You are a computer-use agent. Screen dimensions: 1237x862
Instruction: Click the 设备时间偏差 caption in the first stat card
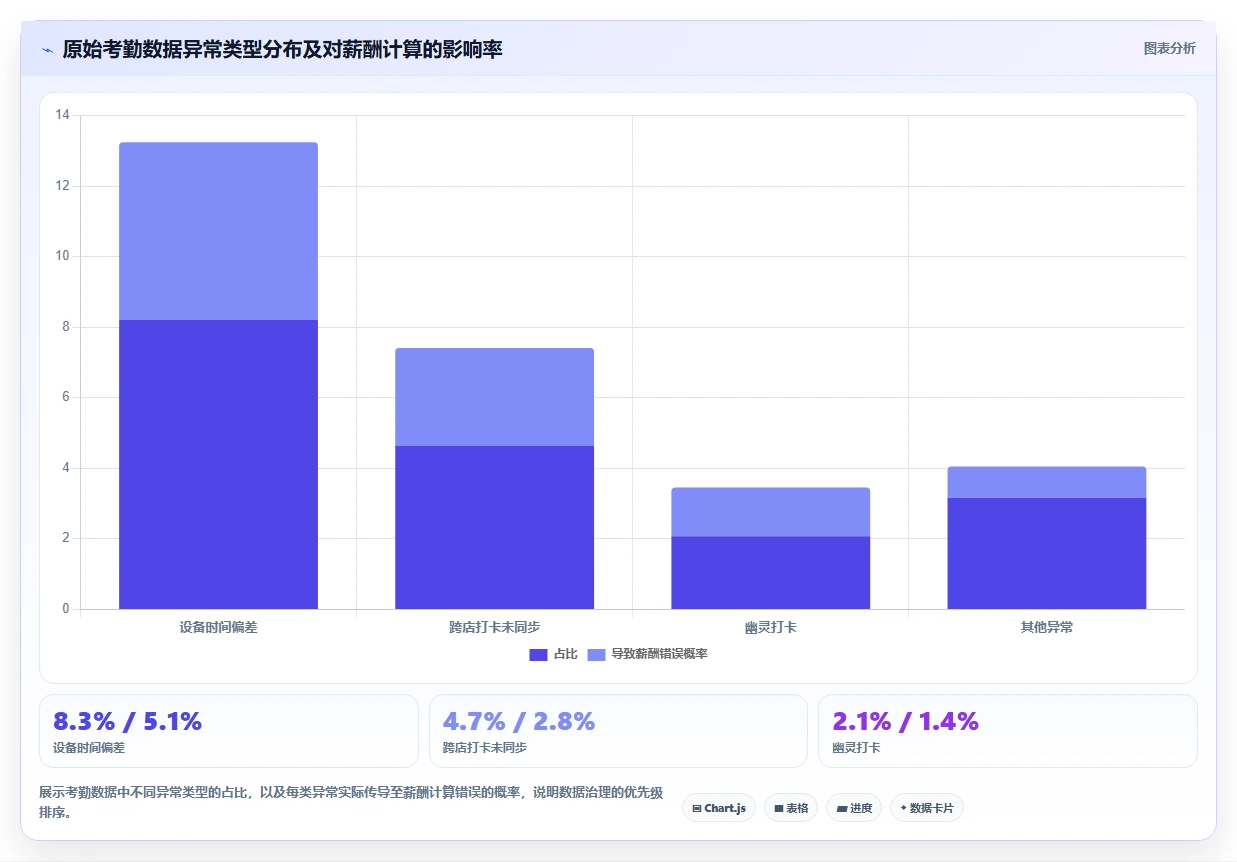tap(89, 747)
